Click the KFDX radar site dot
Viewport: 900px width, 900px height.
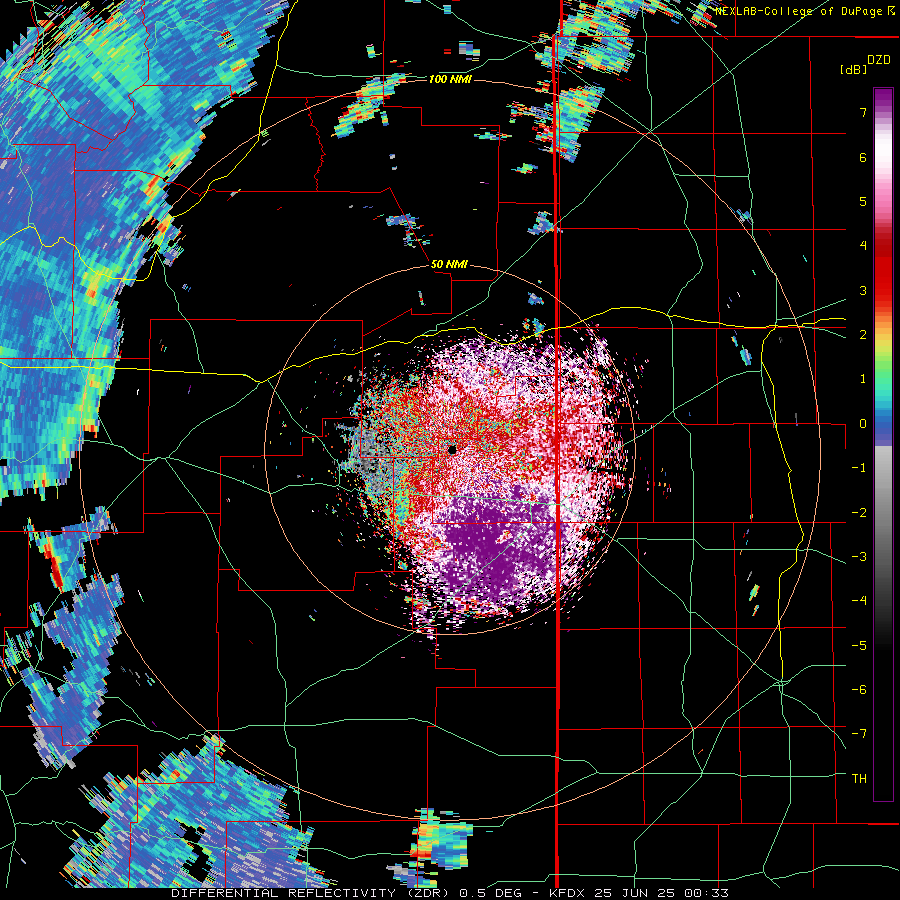coord(452,450)
